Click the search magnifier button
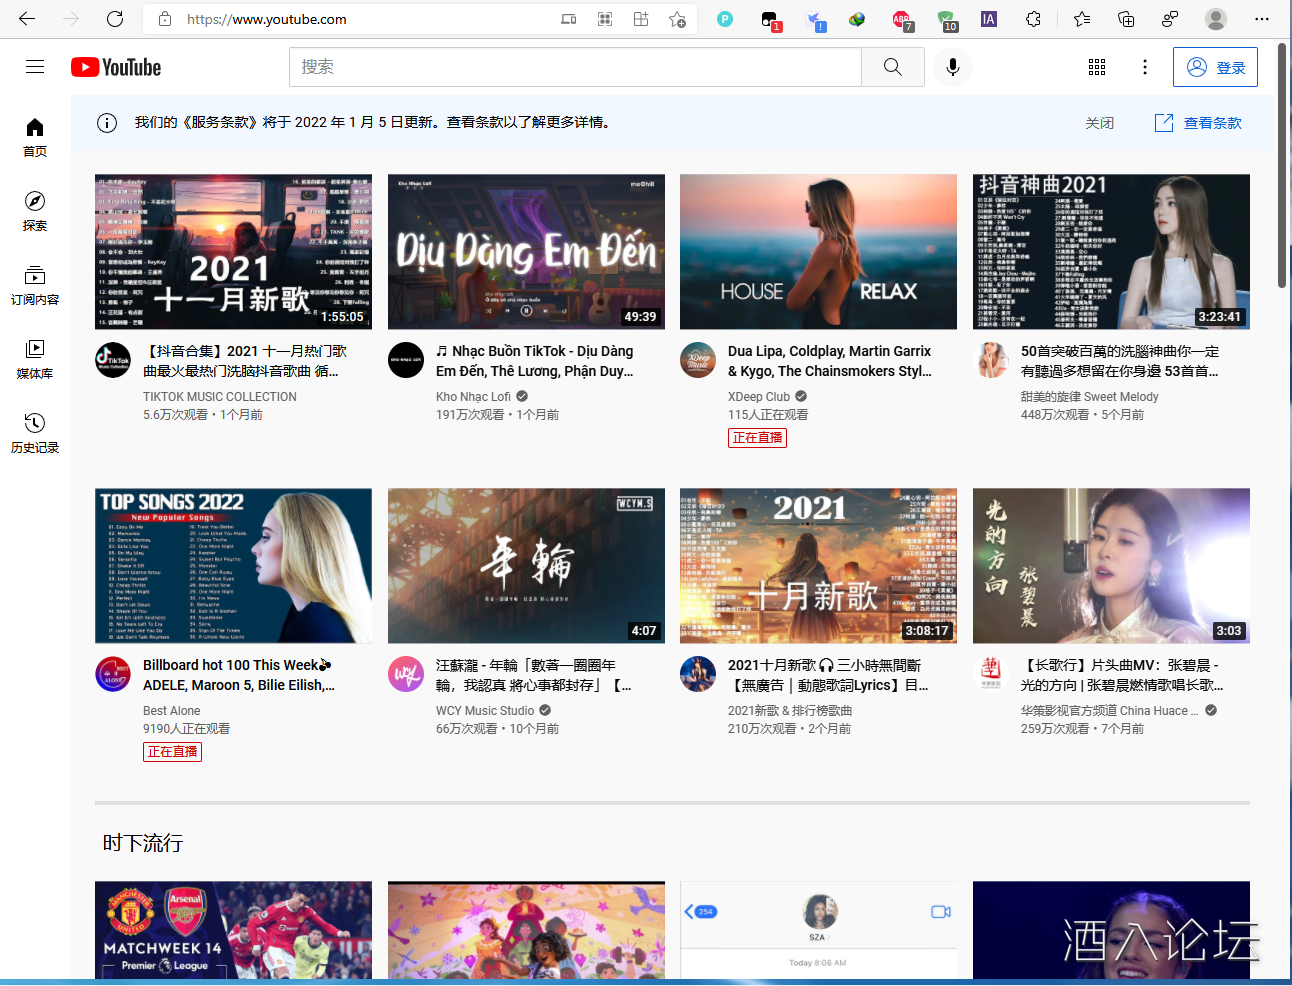 pyautogui.click(x=893, y=67)
